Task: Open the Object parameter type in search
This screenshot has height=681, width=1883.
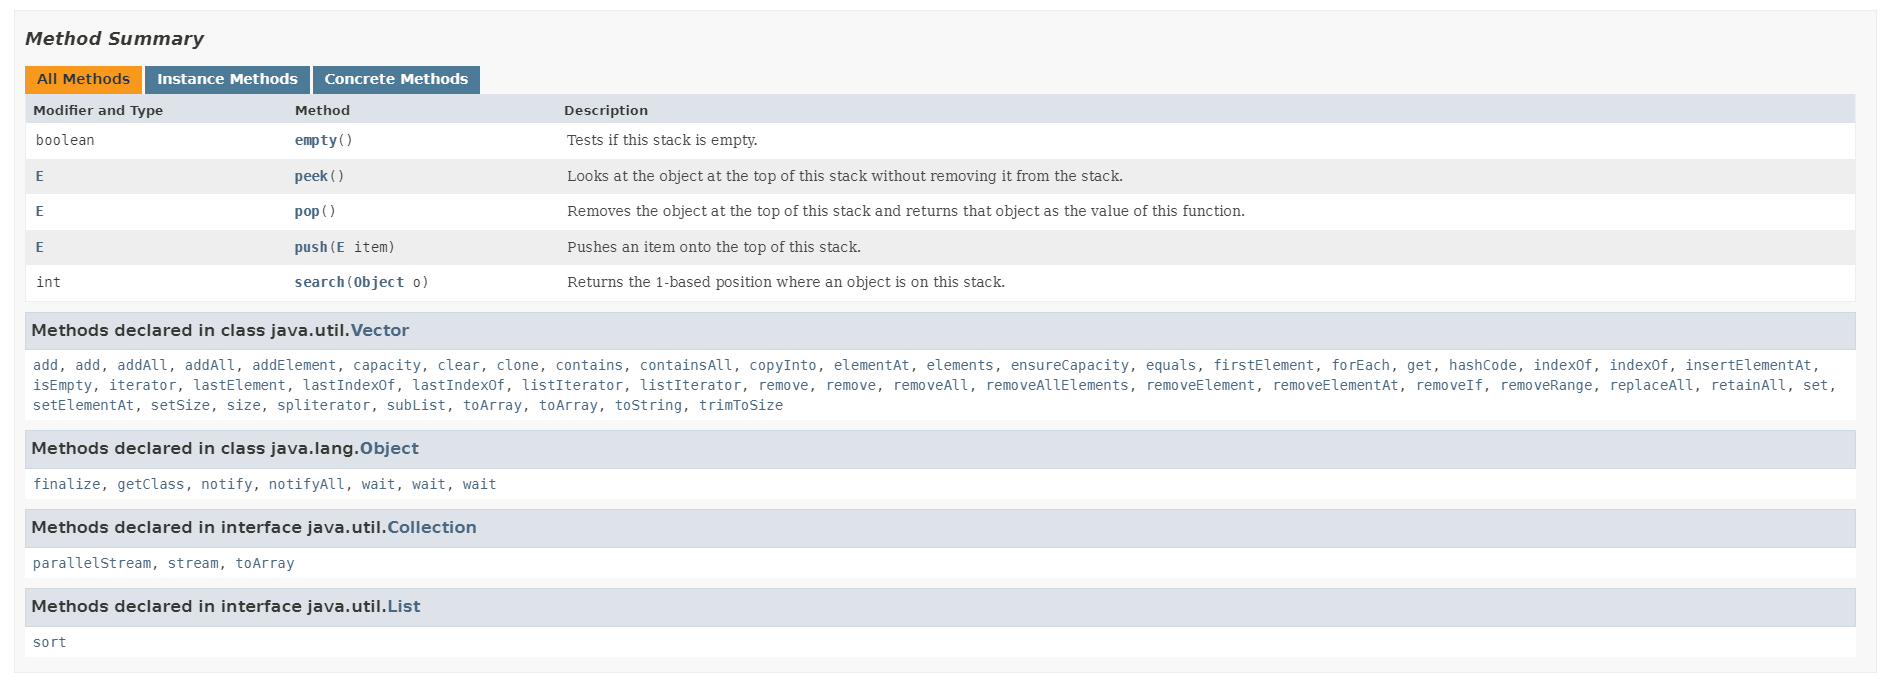Action: (x=379, y=282)
